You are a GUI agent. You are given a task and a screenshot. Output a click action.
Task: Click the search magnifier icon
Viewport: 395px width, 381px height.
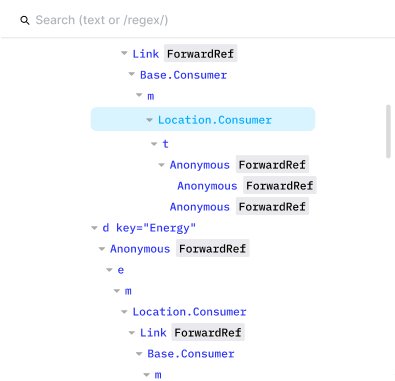coord(25,20)
